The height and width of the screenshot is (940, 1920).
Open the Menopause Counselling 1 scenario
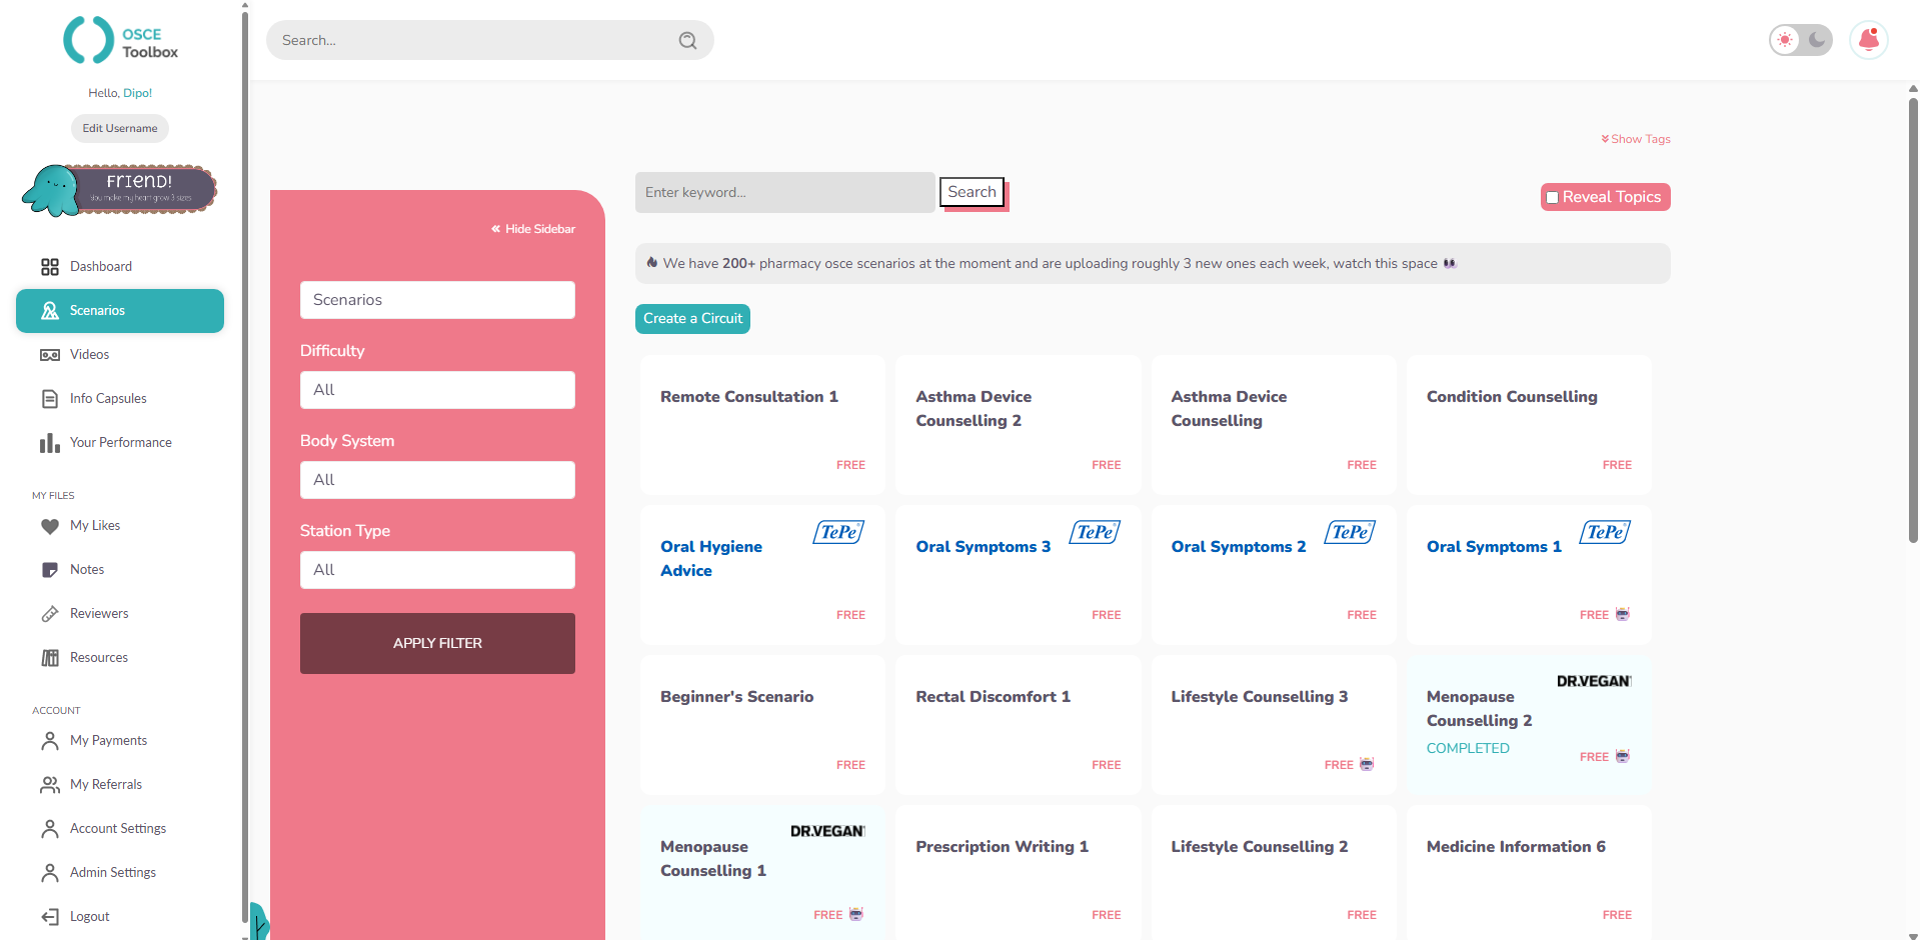tap(763, 873)
